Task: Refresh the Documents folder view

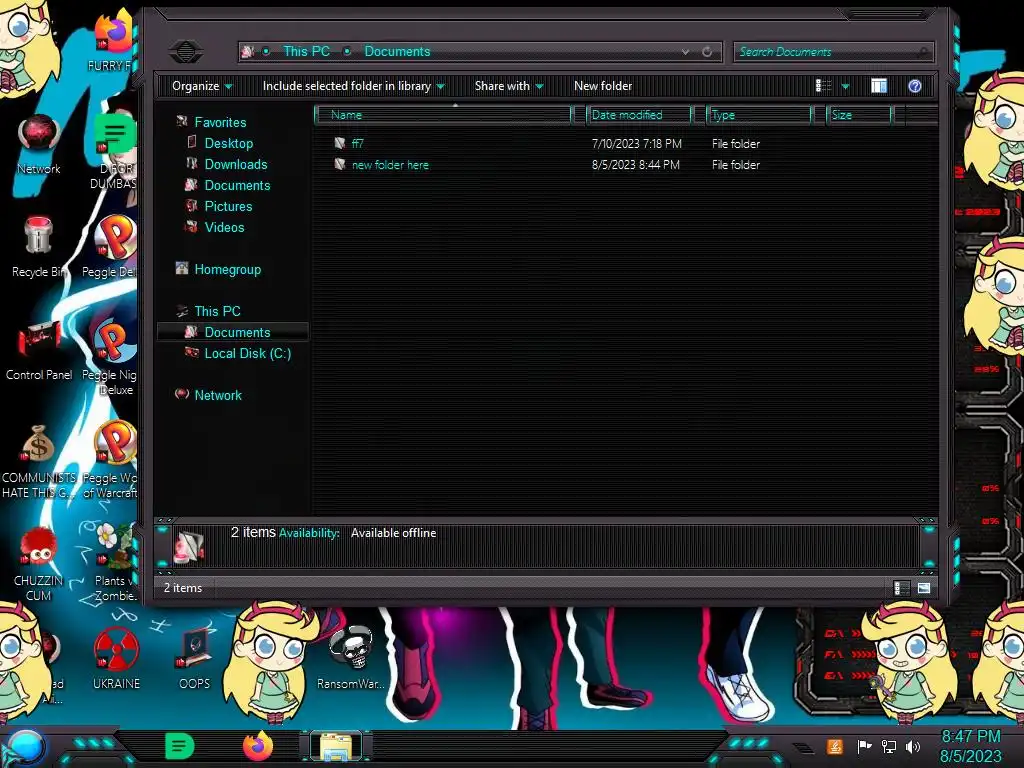Action: click(x=707, y=52)
